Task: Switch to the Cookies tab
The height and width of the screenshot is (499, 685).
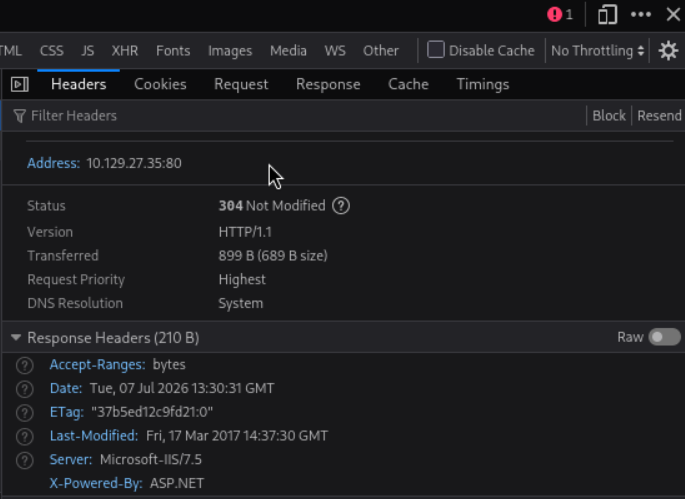Action: [x=160, y=84]
